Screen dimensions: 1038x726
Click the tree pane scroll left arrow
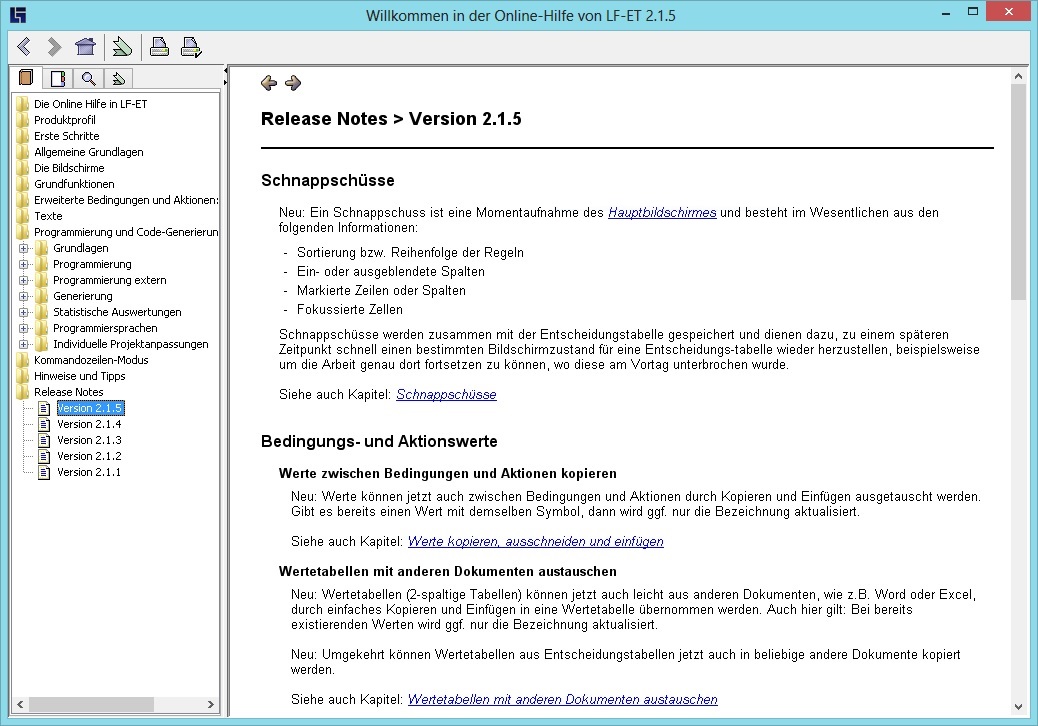(21, 704)
